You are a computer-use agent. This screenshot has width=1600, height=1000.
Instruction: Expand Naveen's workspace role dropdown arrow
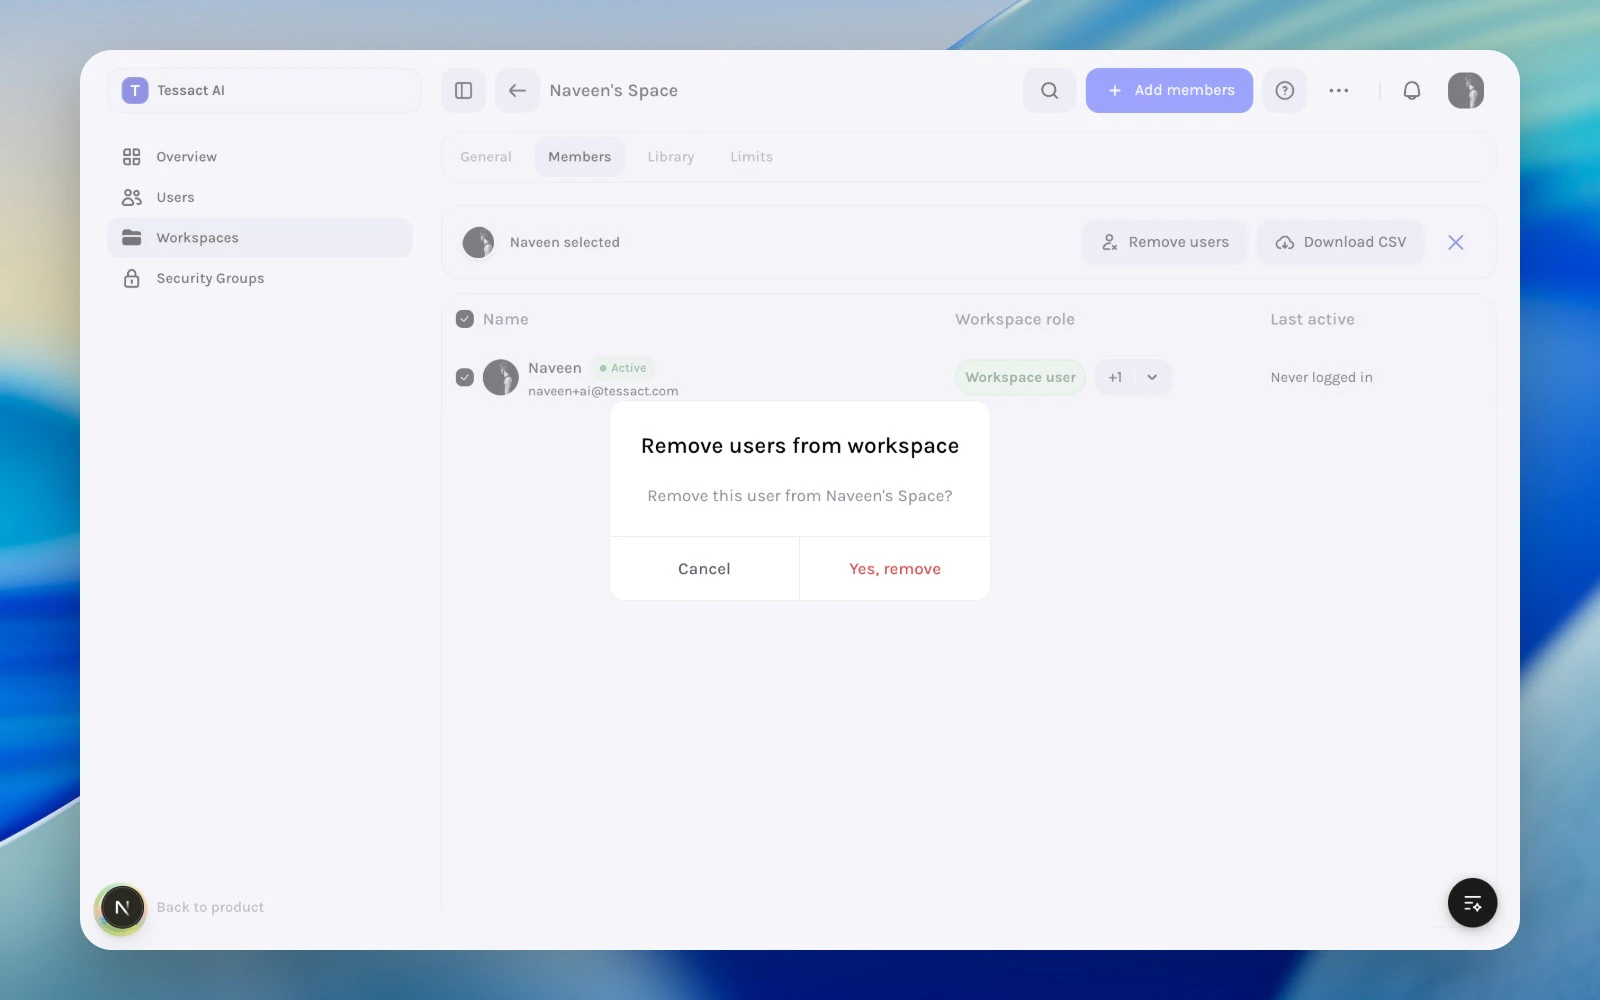(x=1152, y=377)
